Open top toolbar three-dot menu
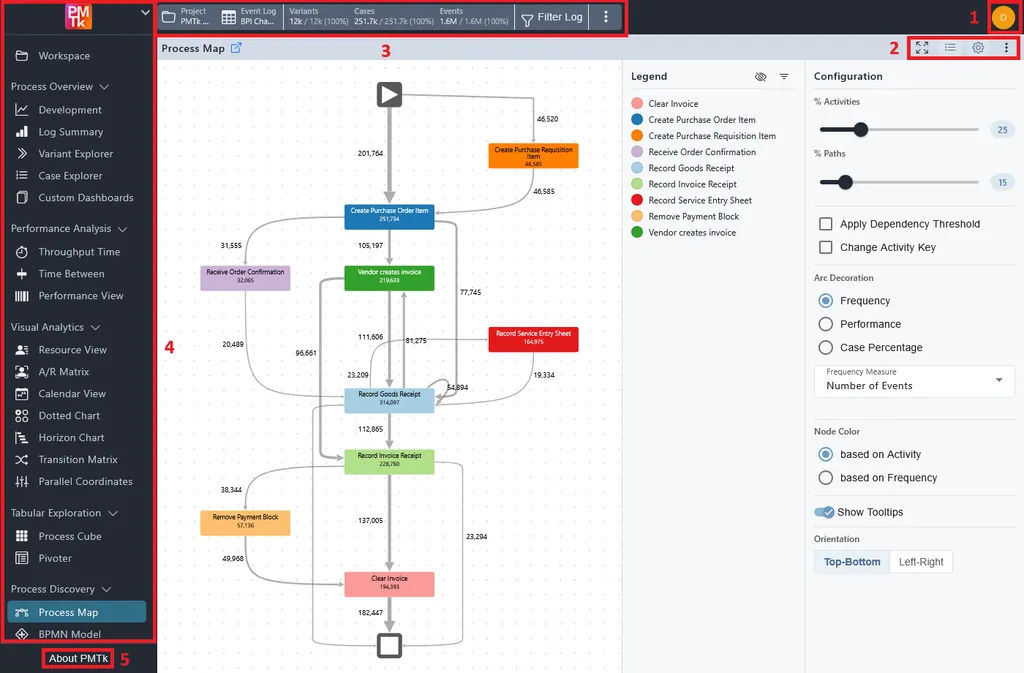Viewport: 1024px width, 673px height. (x=605, y=17)
